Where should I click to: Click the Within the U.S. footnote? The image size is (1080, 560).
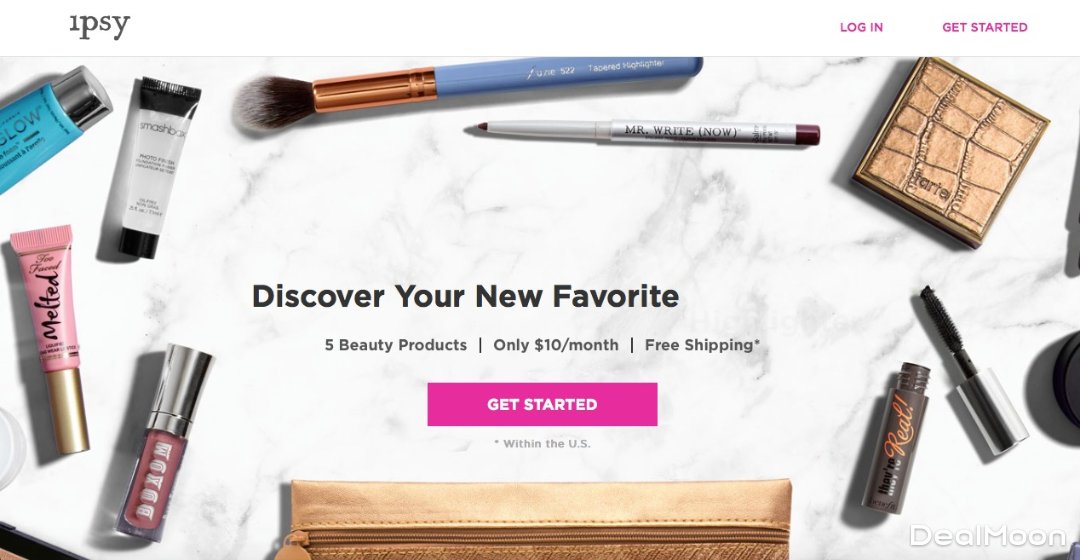coord(542,444)
